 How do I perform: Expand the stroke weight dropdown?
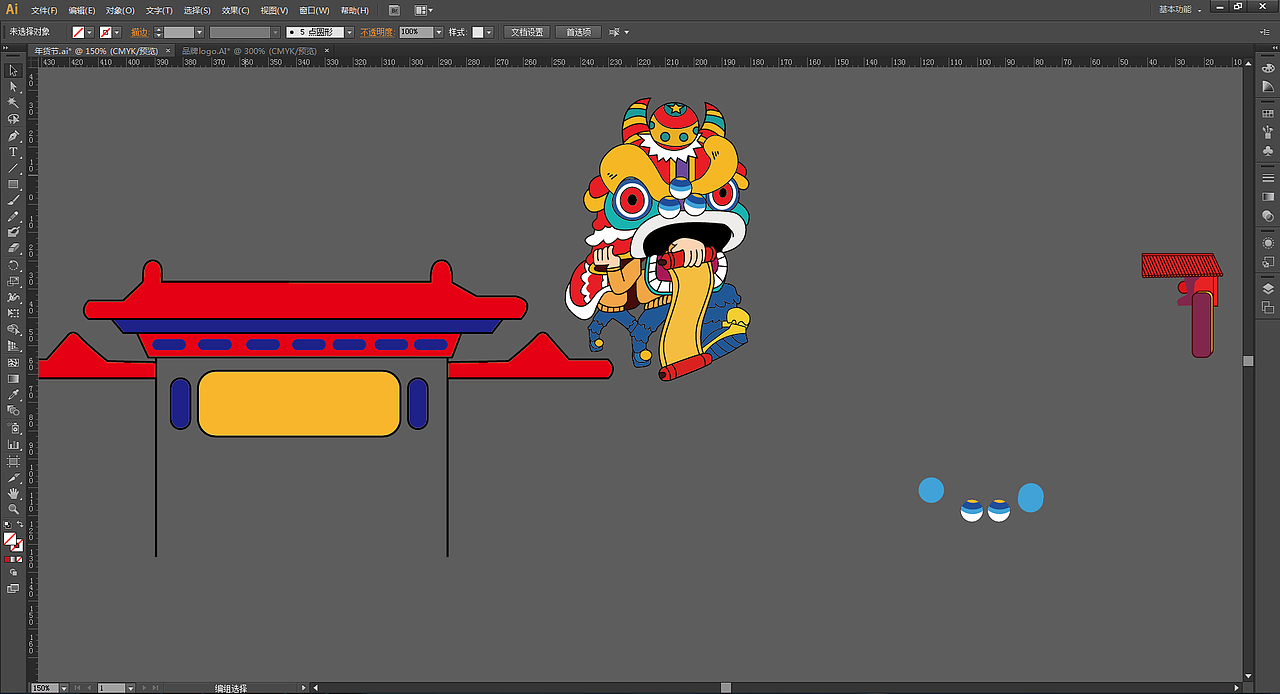point(199,32)
